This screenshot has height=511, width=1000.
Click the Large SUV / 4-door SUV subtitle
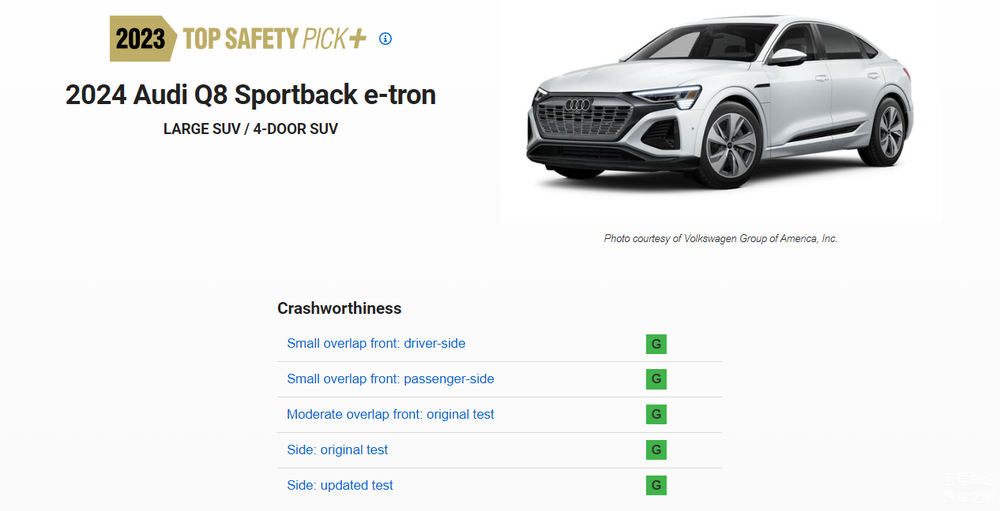(250, 129)
